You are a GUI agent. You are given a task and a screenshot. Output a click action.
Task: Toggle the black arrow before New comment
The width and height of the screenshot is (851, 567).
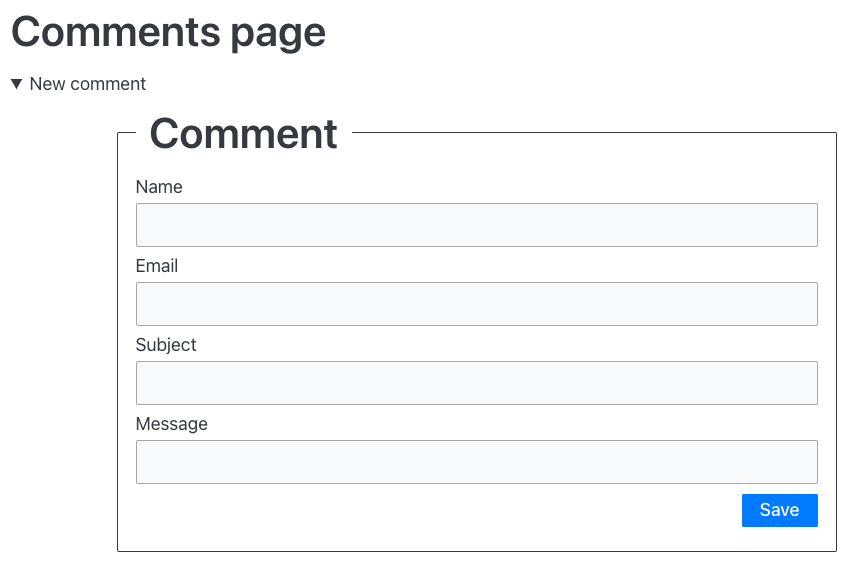(x=16, y=84)
